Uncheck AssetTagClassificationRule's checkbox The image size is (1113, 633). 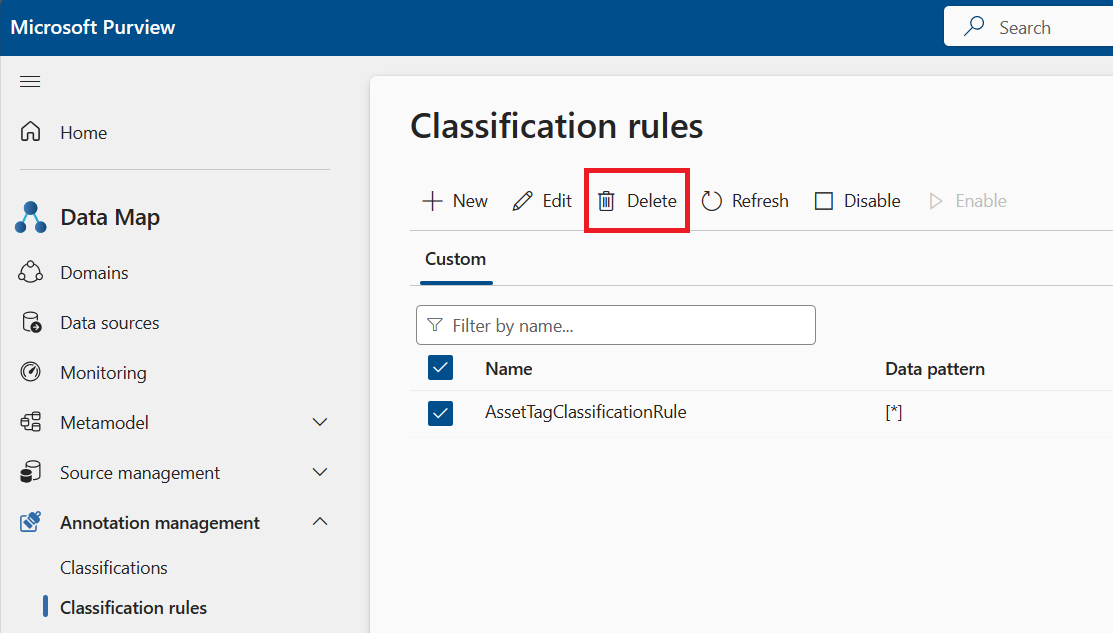pyautogui.click(x=440, y=413)
